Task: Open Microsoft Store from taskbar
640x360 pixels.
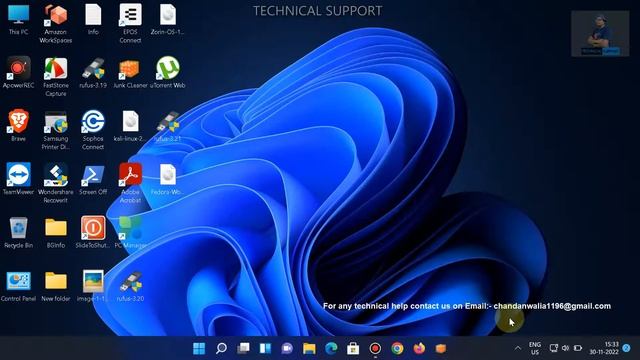Action: pyautogui.click(x=353, y=348)
